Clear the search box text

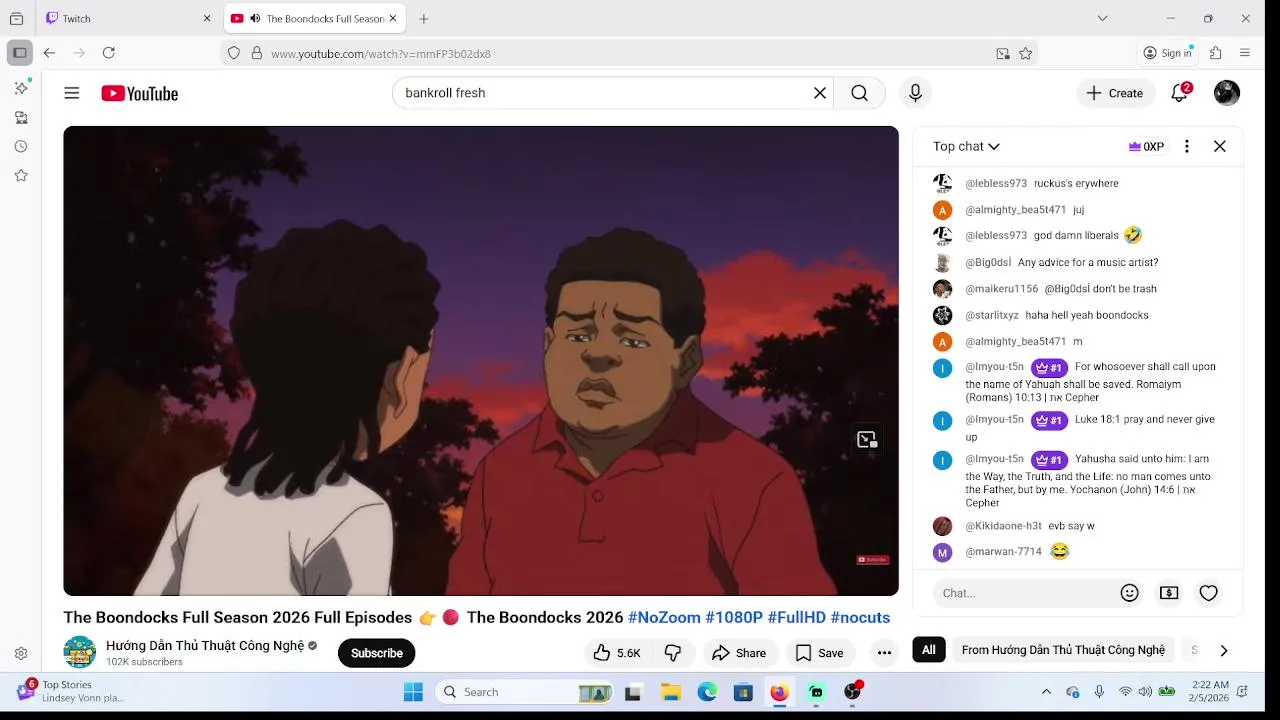[820, 93]
